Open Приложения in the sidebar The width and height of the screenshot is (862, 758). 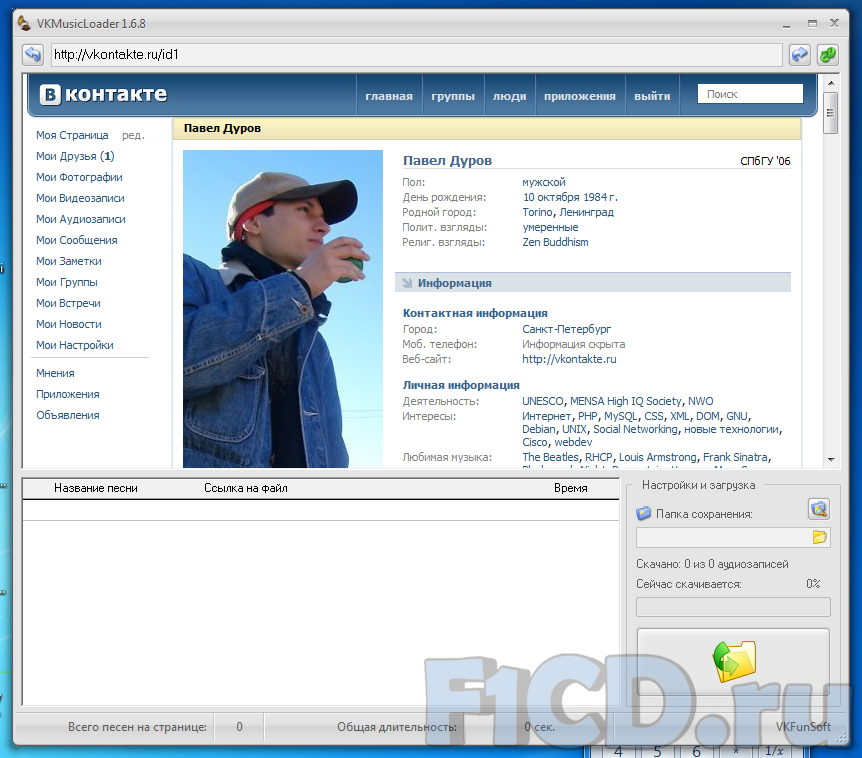pyautogui.click(x=68, y=394)
